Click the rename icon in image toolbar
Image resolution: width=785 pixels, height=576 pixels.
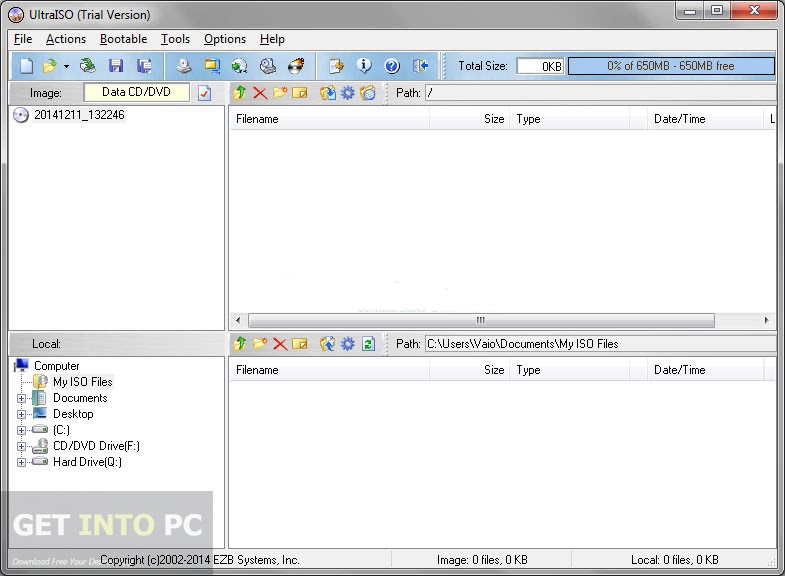coord(300,93)
